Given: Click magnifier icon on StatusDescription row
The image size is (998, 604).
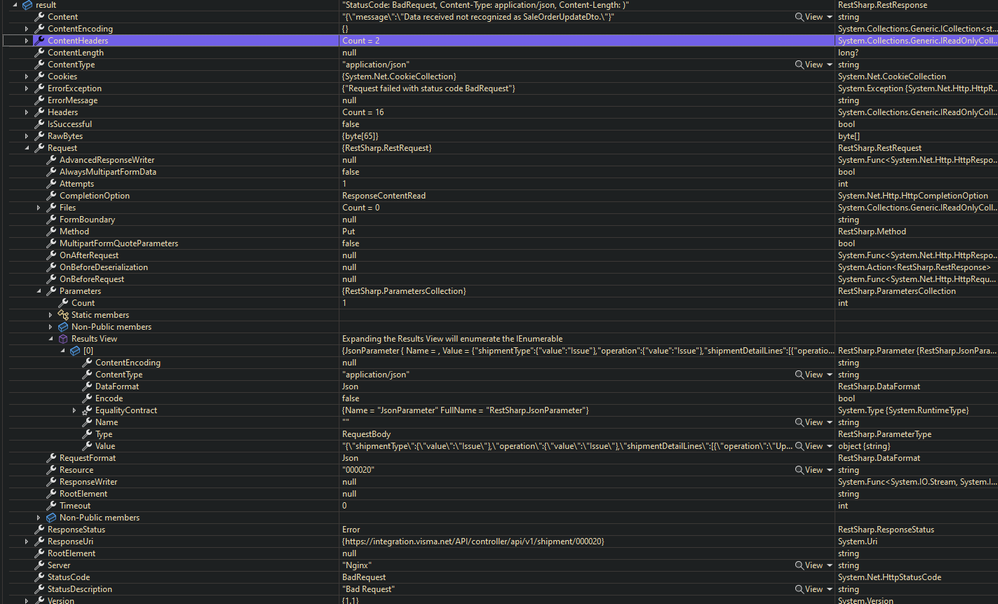Looking at the screenshot, I should point(799,589).
